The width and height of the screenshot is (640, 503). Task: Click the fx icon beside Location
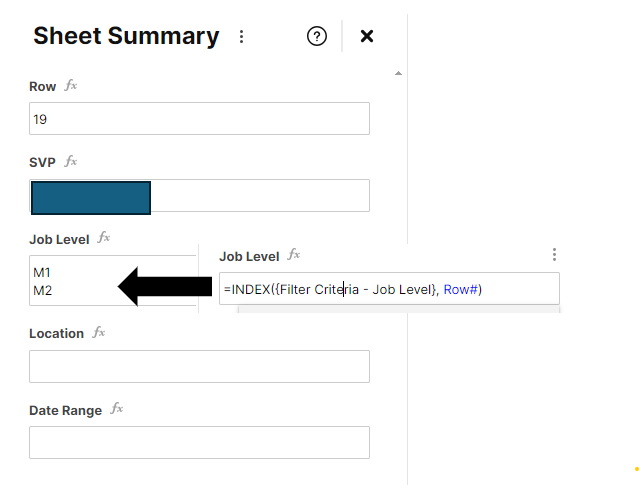pyautogui.click(x=99, y=332)
